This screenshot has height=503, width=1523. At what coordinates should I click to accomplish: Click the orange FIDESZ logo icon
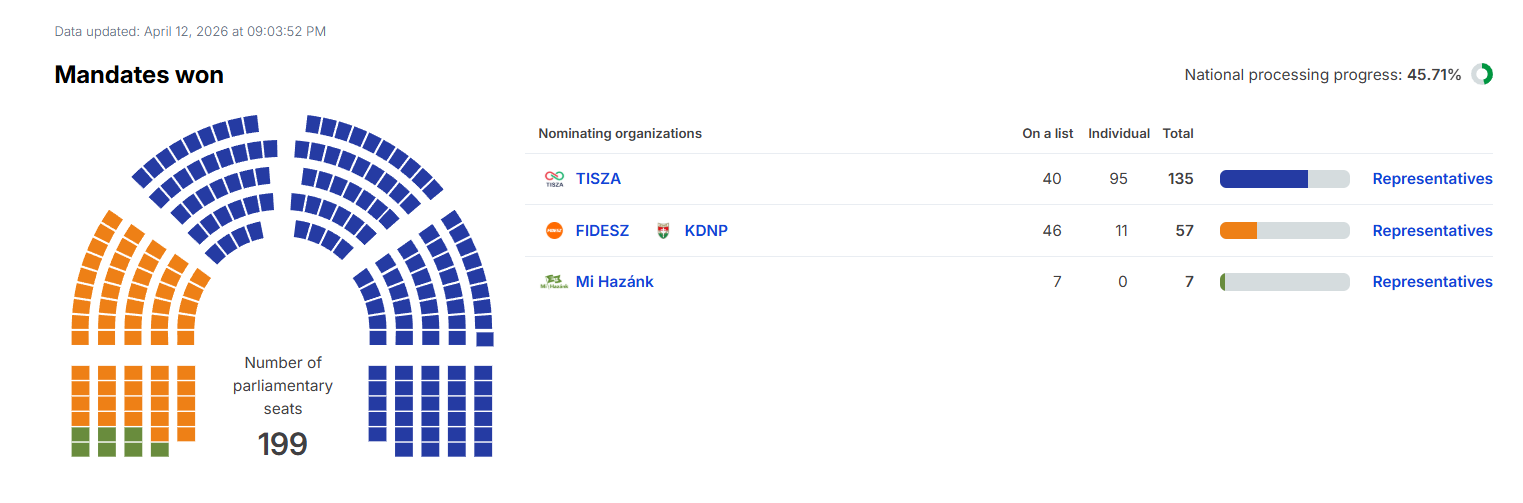click(x=554, y=231)
